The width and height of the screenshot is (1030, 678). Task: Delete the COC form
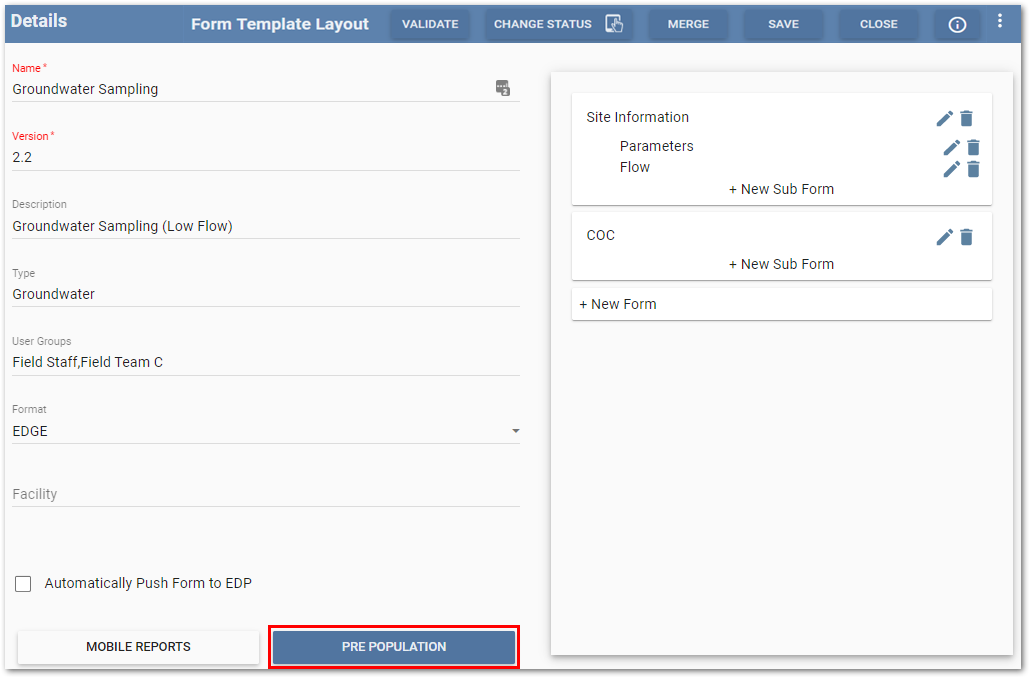[966, 237]
